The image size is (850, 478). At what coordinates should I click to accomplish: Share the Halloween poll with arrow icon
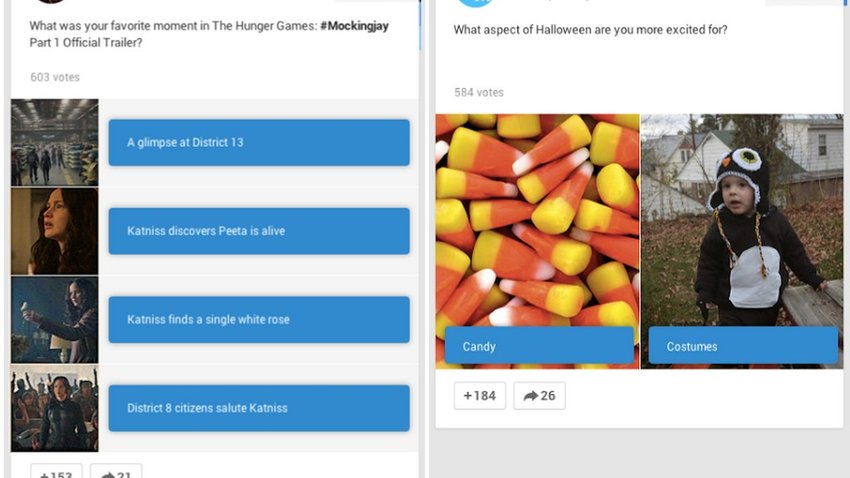pyautogui.click(x=539, y=396)
